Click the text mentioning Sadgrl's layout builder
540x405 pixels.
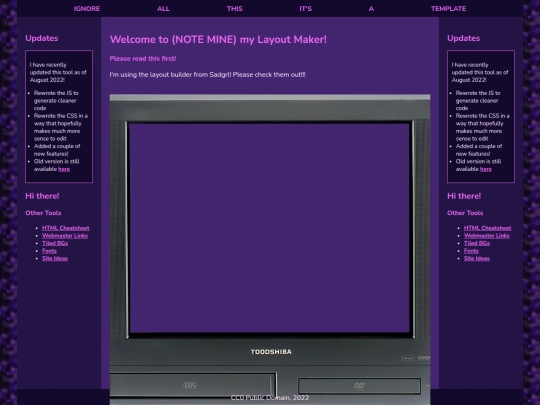click(x=207, y=74)
